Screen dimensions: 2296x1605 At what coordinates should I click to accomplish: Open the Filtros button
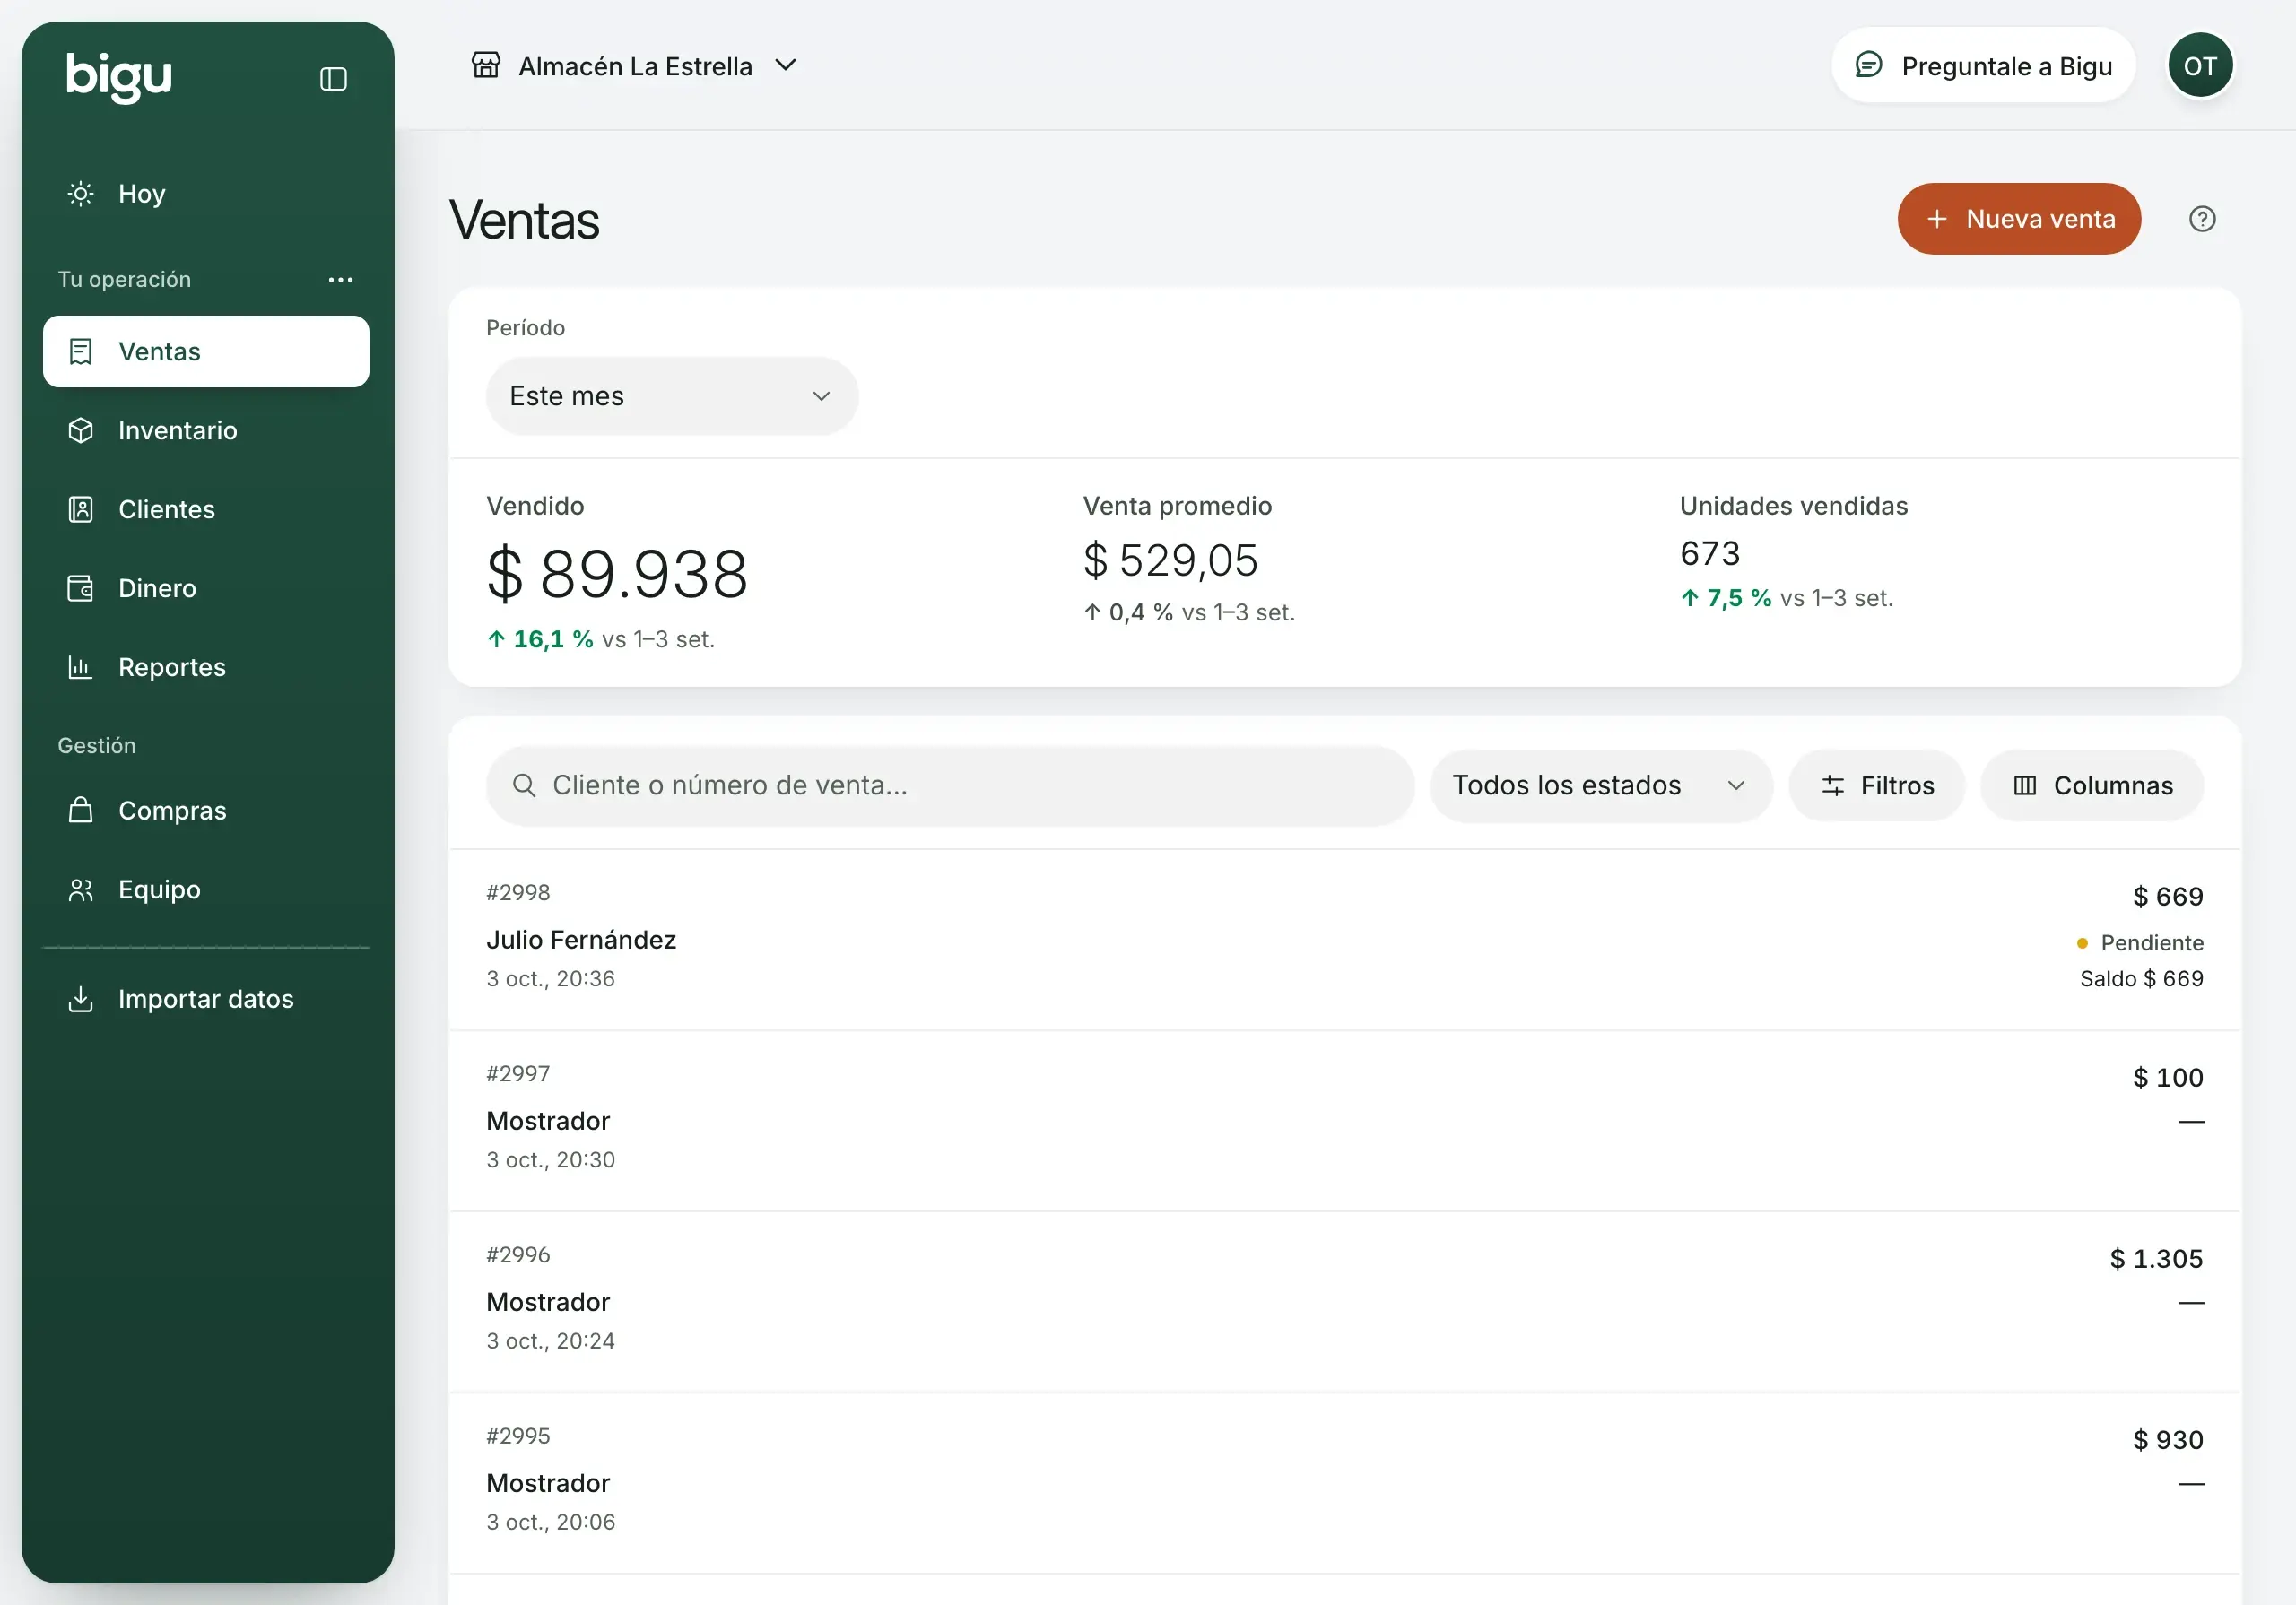[1876, 785]
